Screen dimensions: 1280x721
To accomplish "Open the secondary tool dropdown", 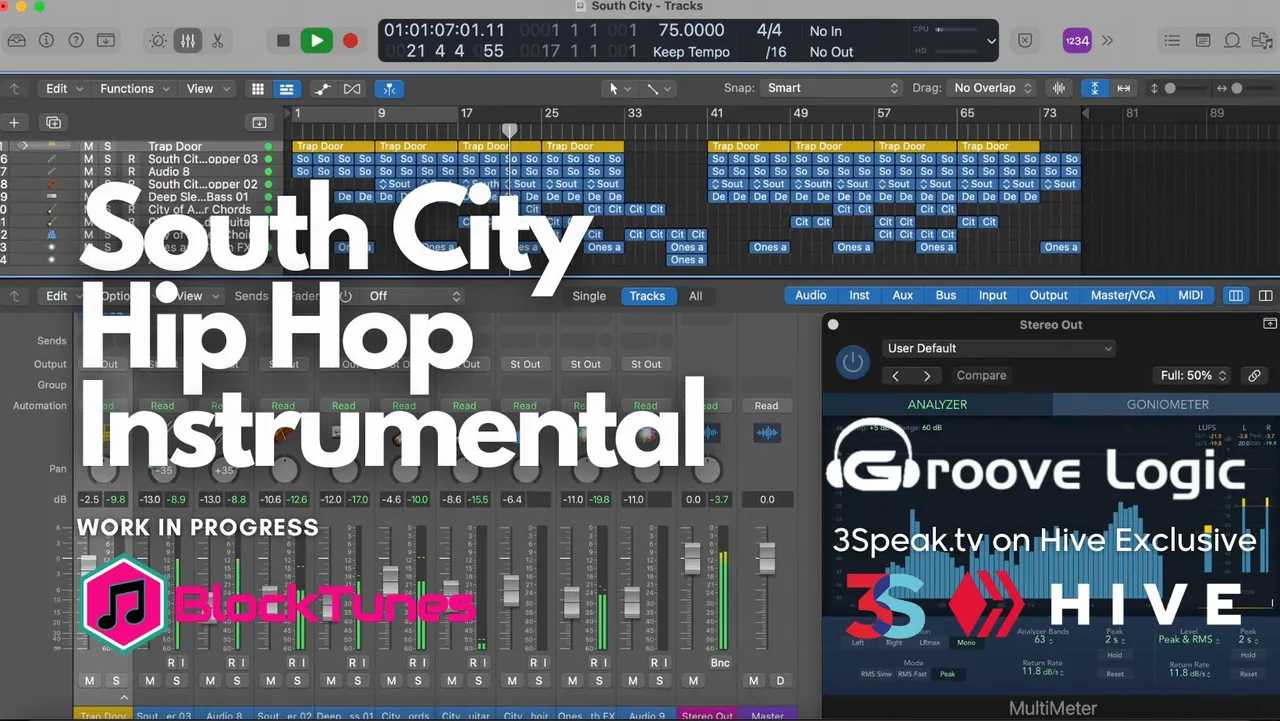I will [658, 88].
